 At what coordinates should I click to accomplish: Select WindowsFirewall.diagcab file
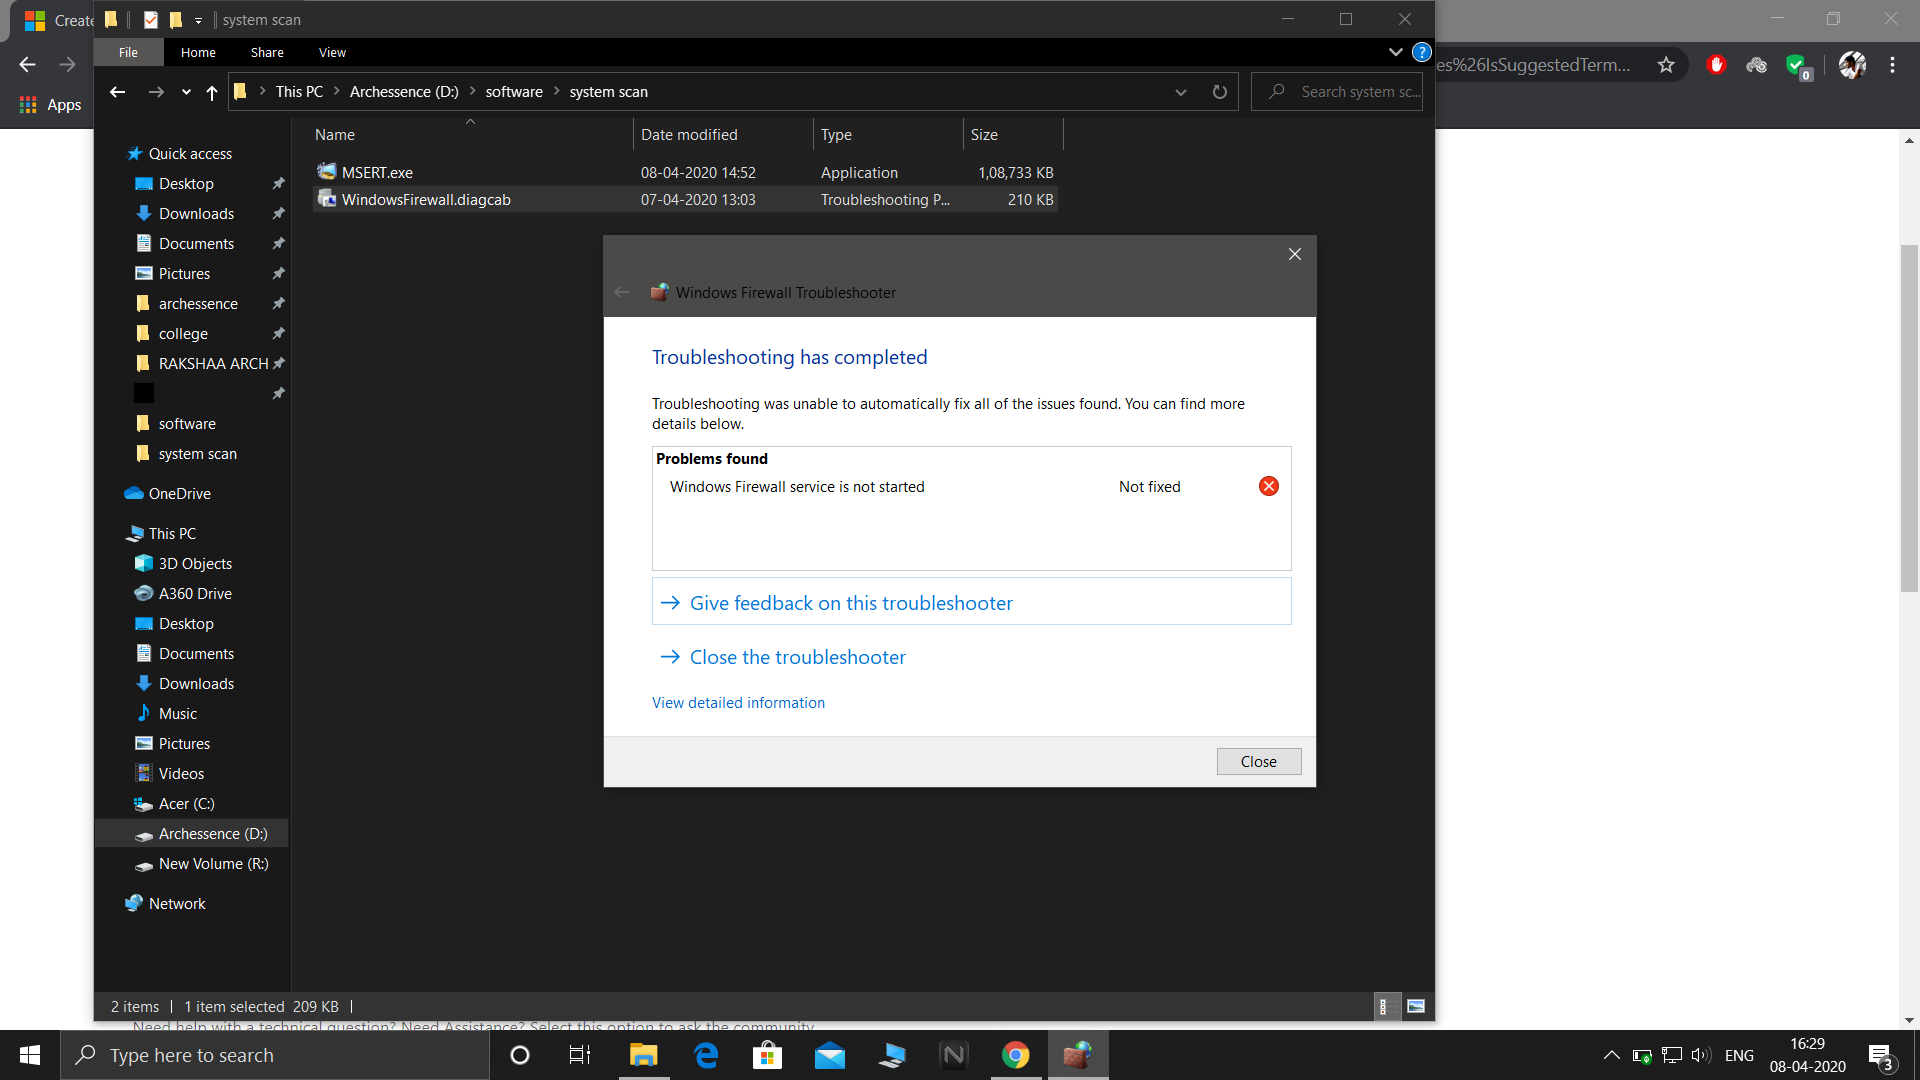point(685,199)
